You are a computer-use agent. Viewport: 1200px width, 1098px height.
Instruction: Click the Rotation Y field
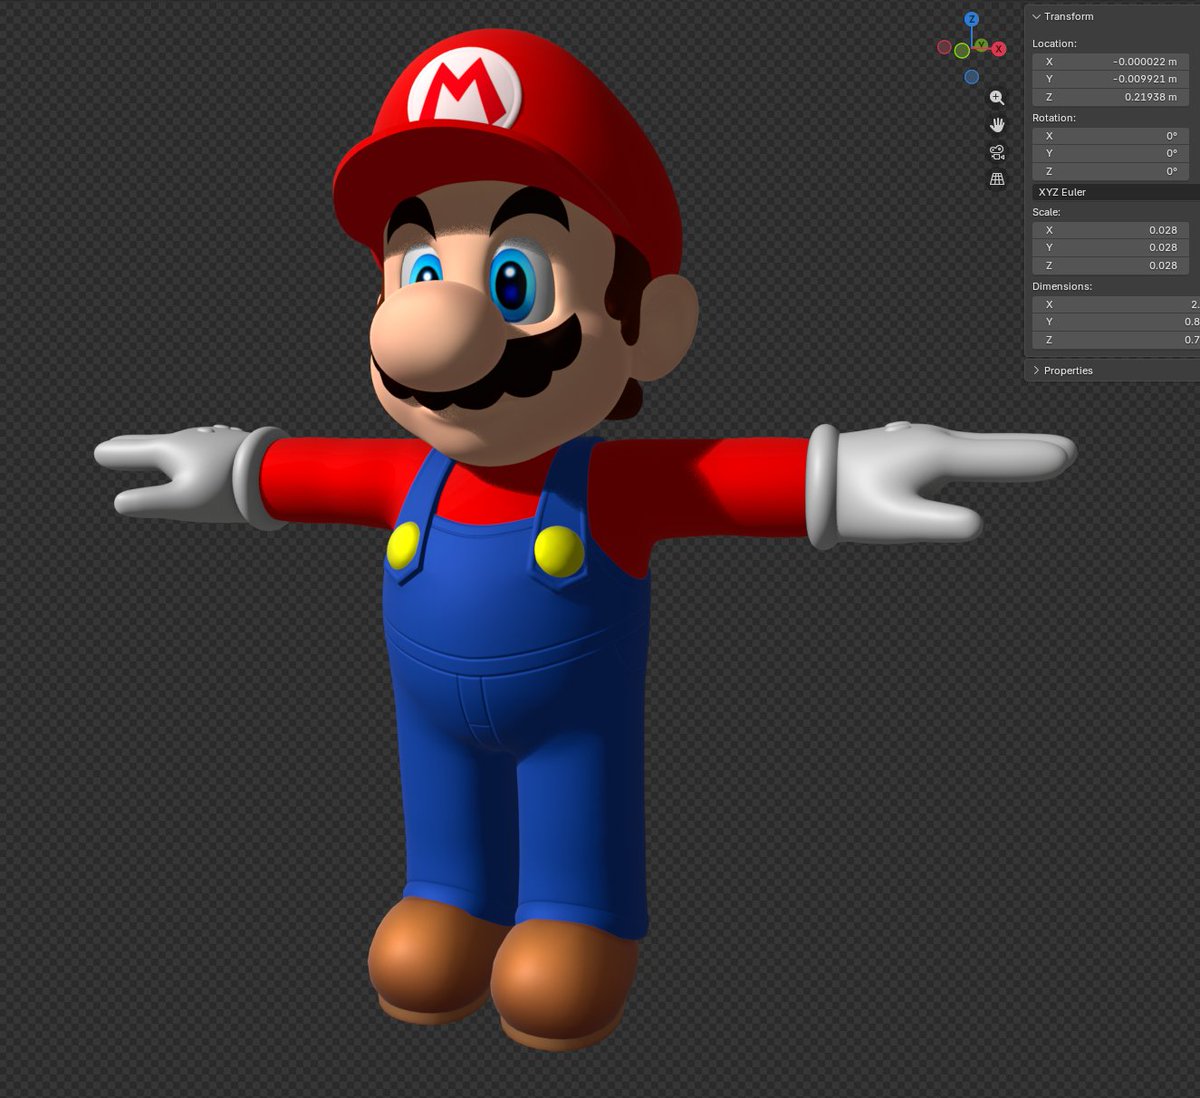(x=1110, y=154)
